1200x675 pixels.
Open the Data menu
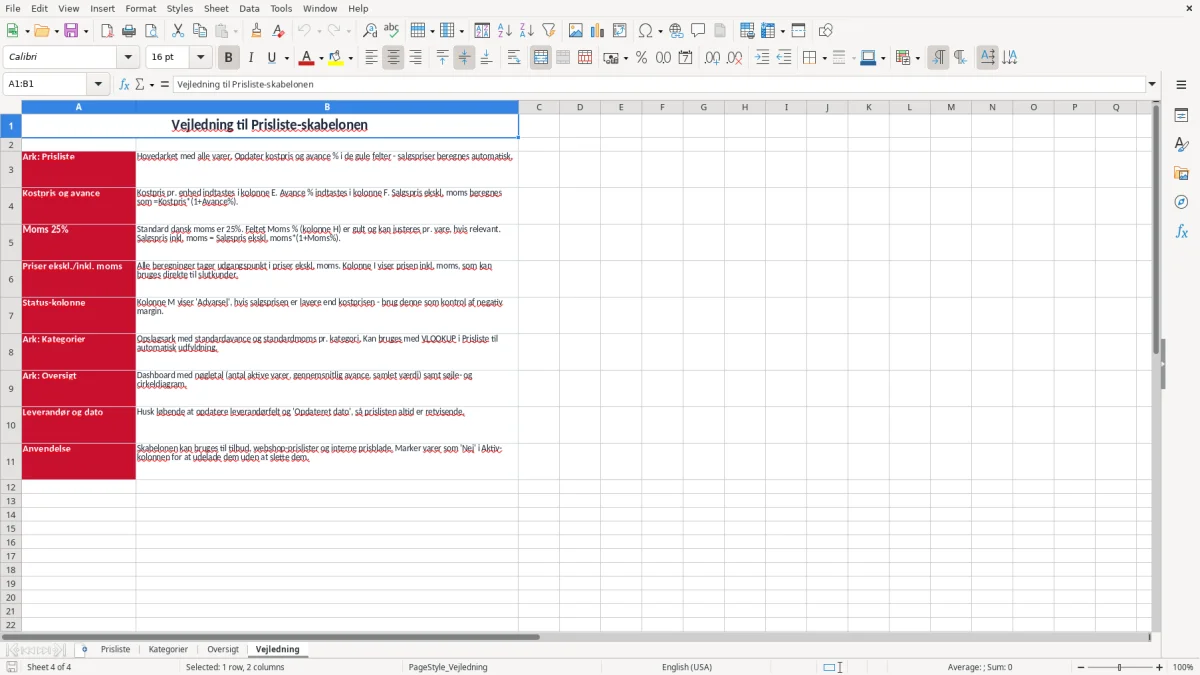(x=249, y=8)
